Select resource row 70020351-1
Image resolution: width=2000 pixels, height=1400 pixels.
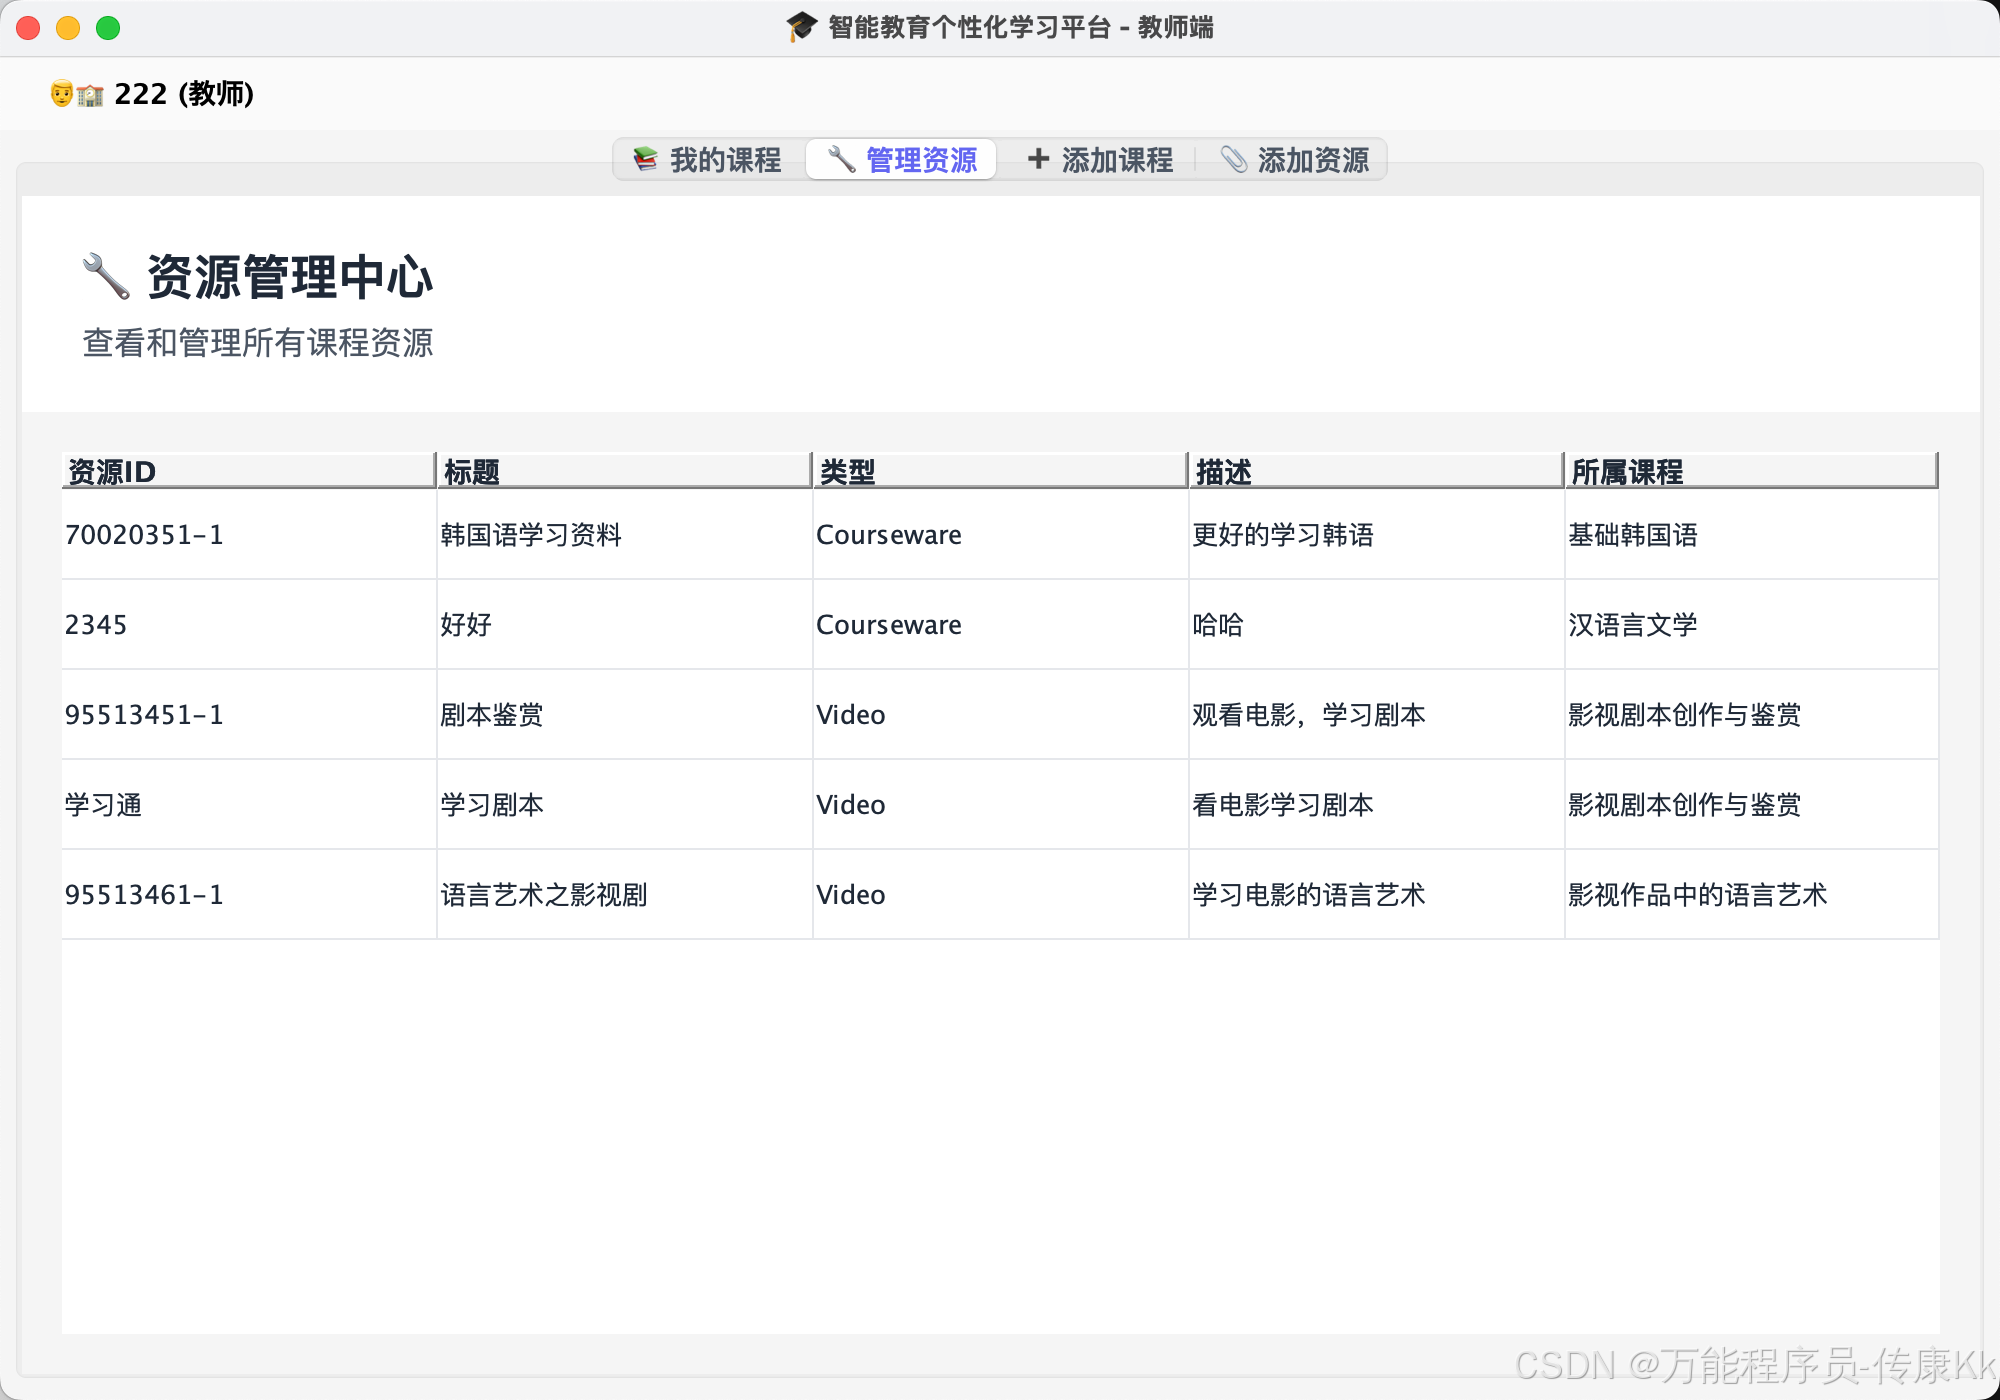coord(145,535)
